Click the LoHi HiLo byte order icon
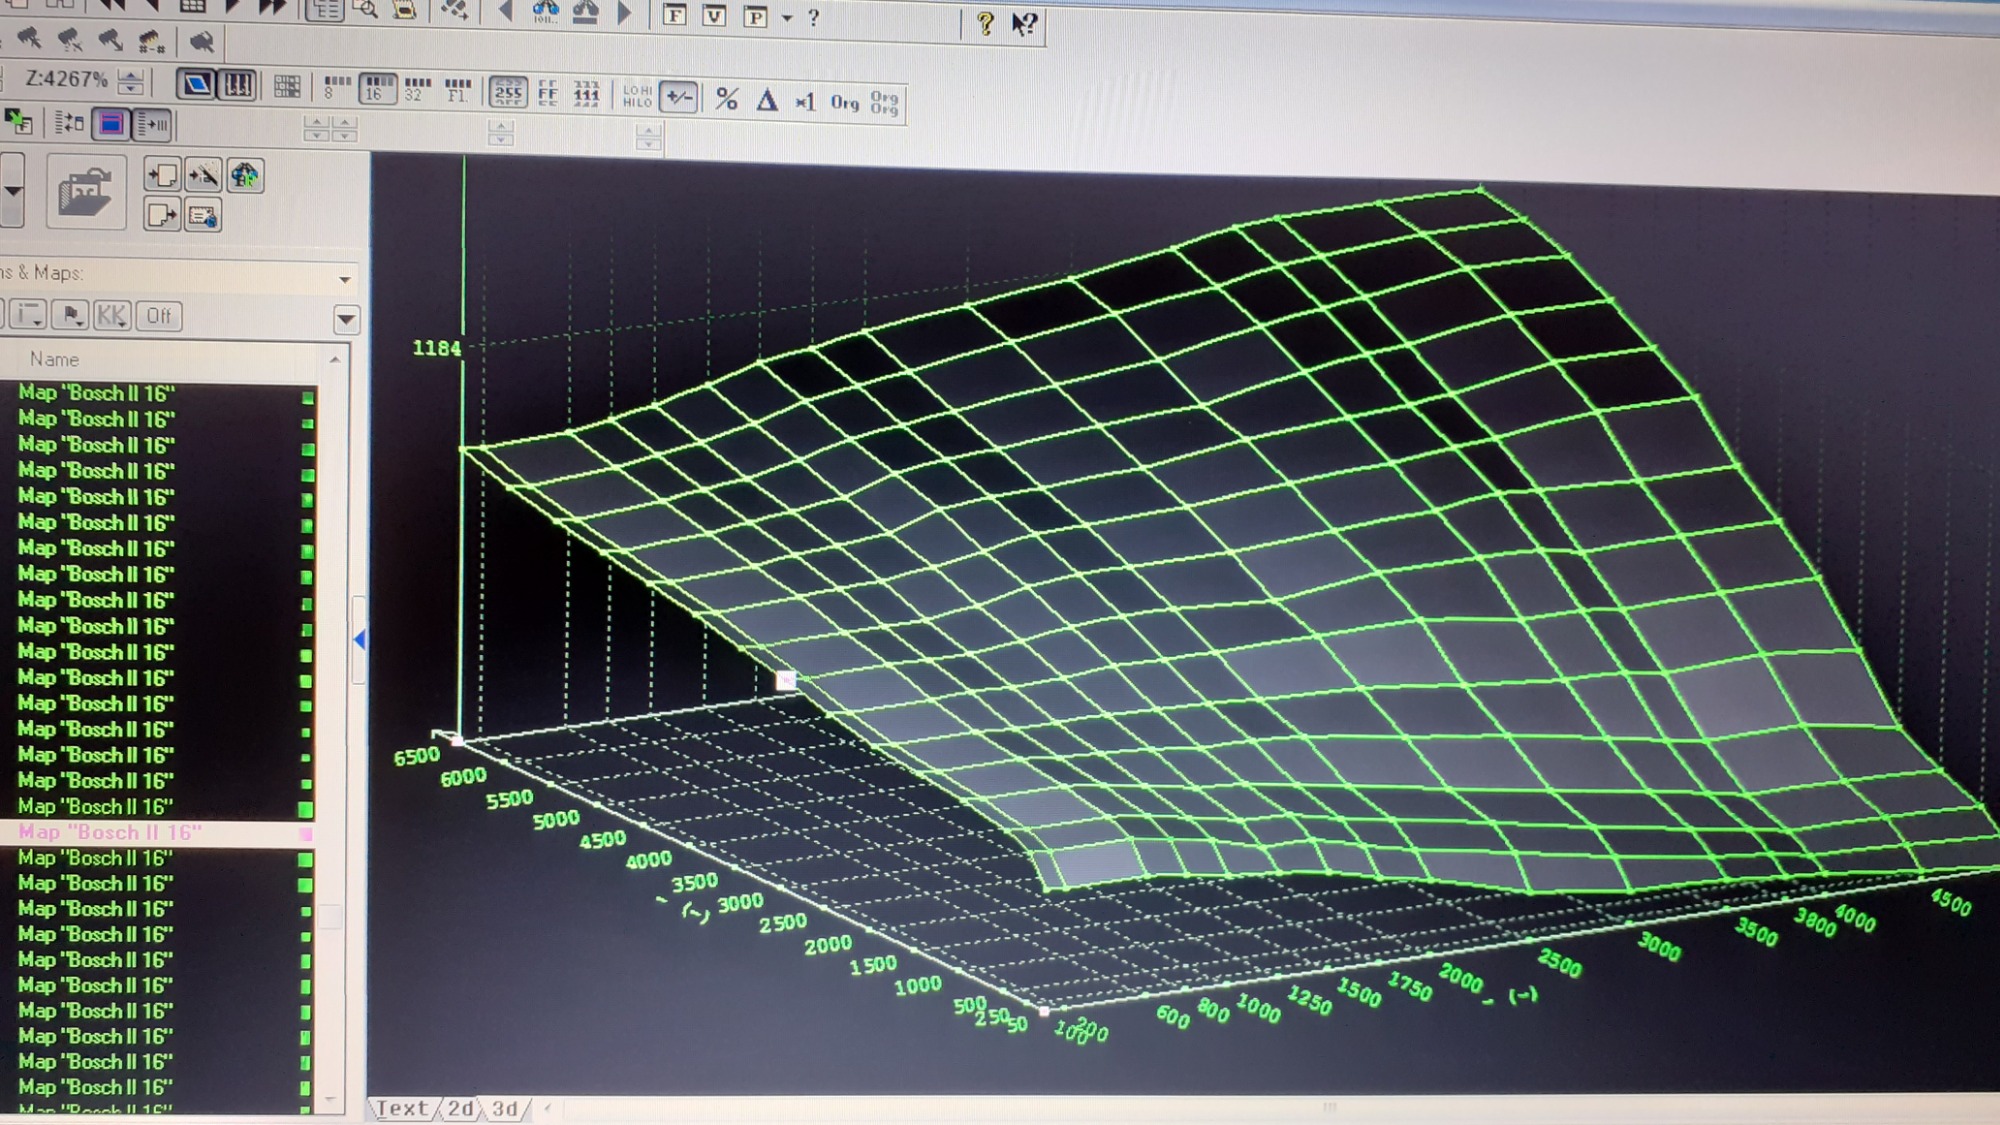The width and height of the screenshot is (2000, 1125). pyautogui.click(x=637, y=96)
